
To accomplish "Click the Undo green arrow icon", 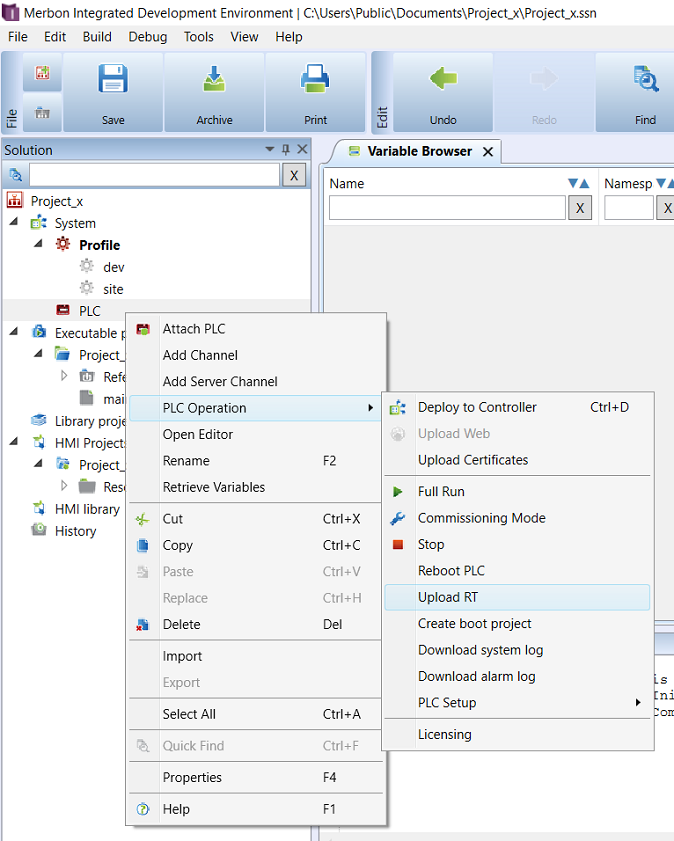I will [443, 78].
